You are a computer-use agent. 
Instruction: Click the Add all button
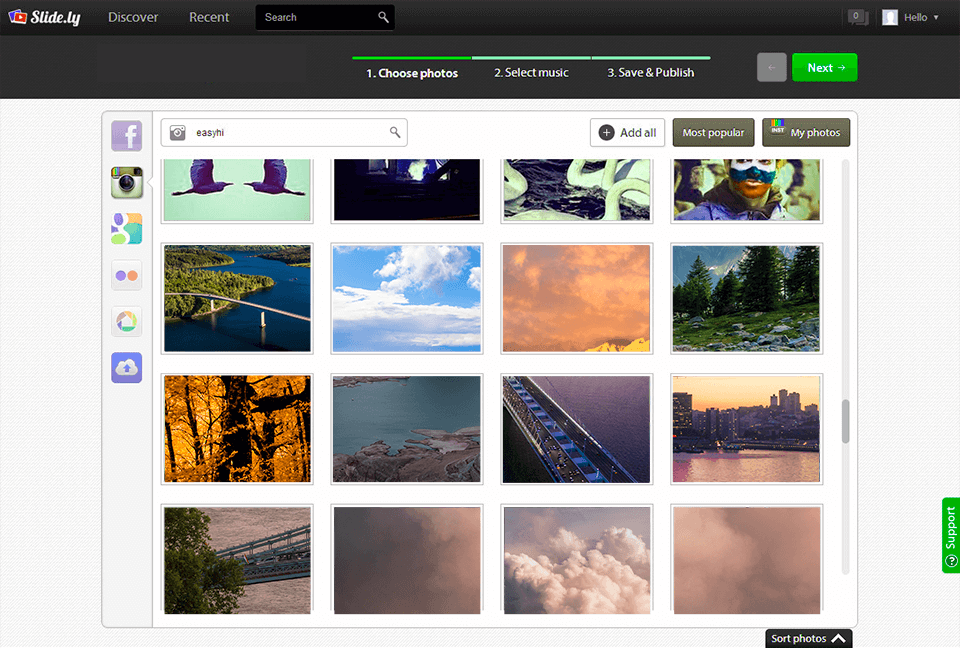[x=627, y=132]
